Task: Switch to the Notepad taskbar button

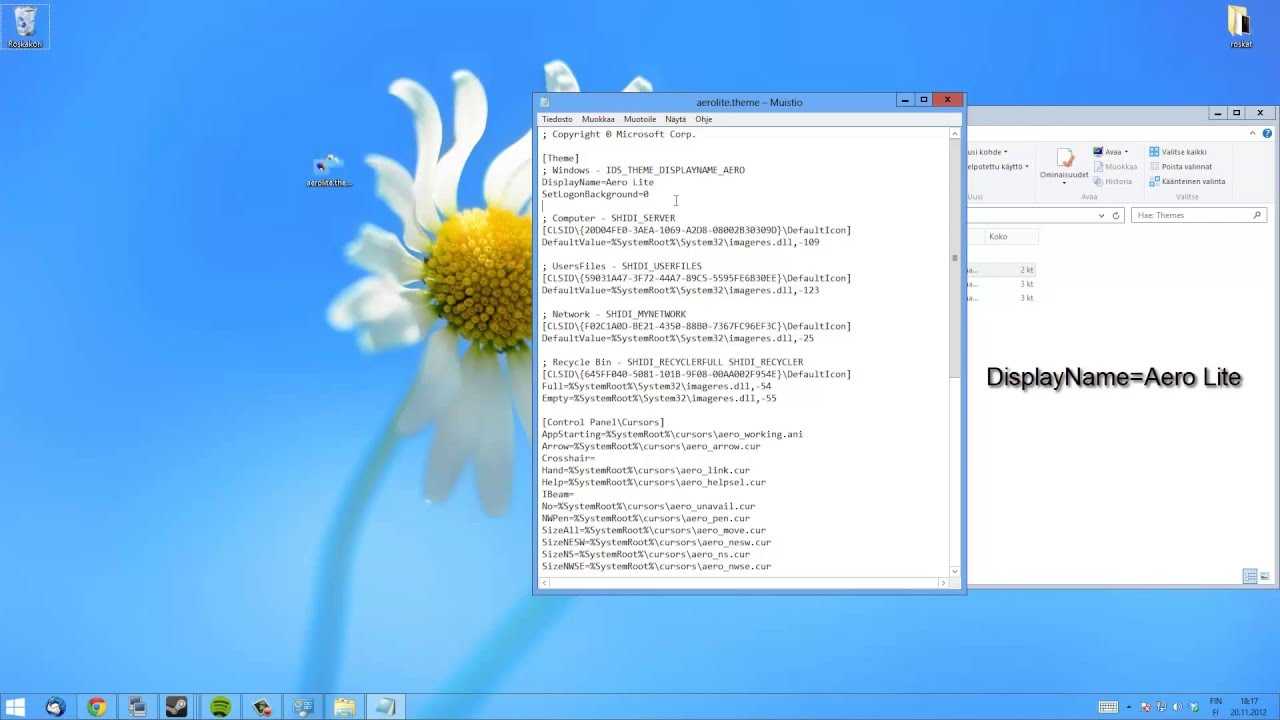Action: tap(386, 707)
